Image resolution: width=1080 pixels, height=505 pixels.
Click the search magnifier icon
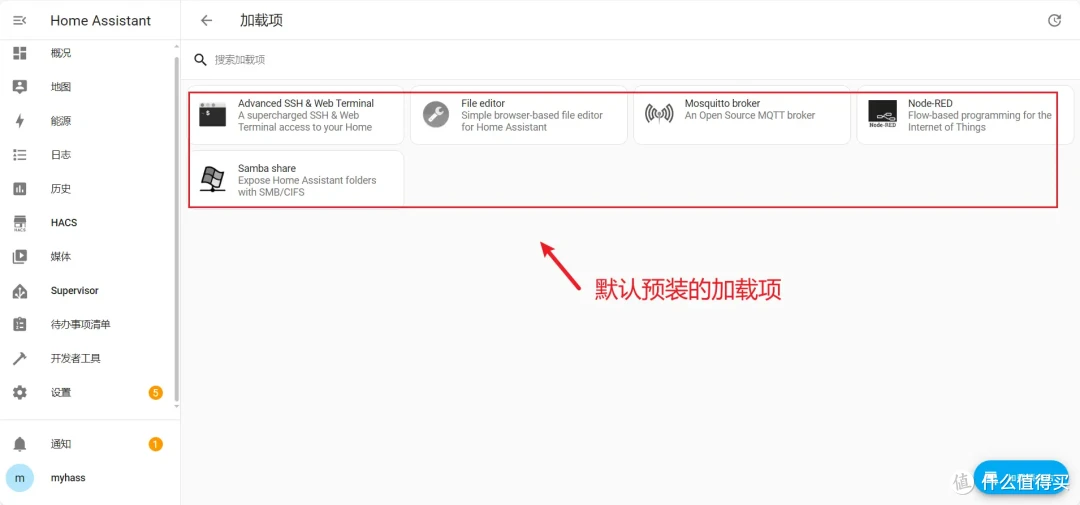pyautogui.click(x=200, y=60)
